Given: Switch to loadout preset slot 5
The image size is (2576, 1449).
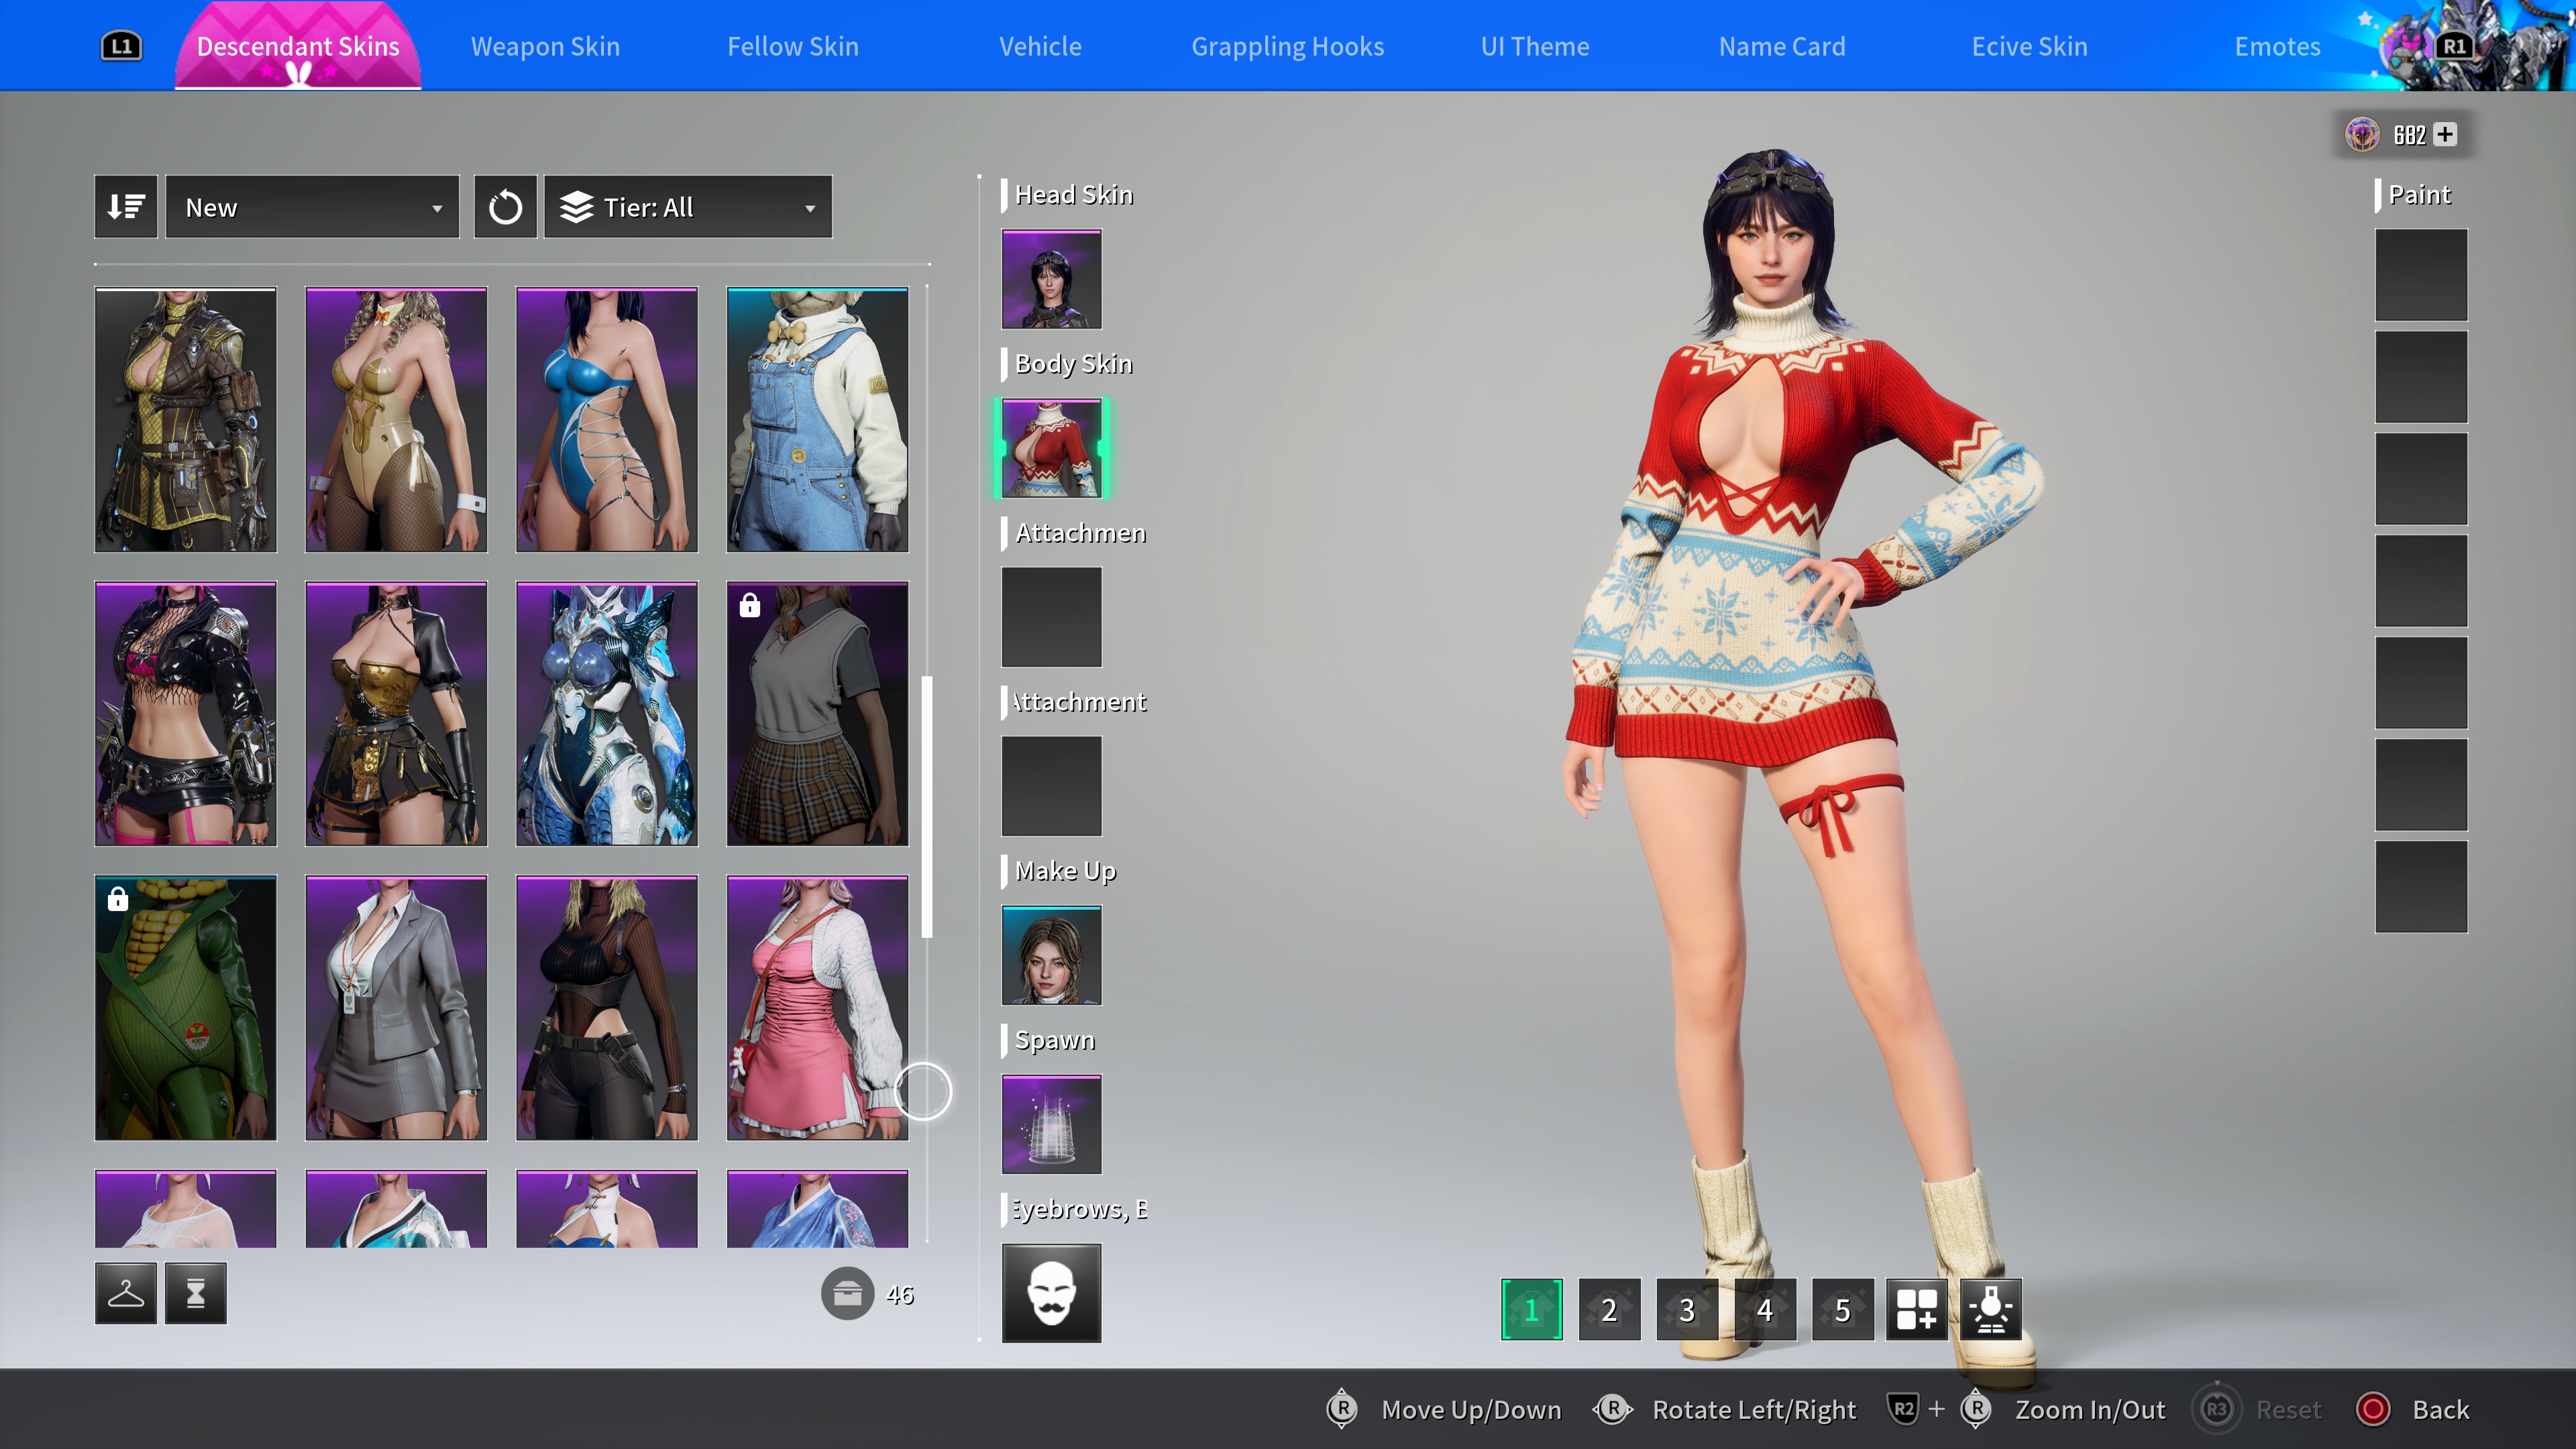Looking at the screenshot, I should coord(1842,1309).
